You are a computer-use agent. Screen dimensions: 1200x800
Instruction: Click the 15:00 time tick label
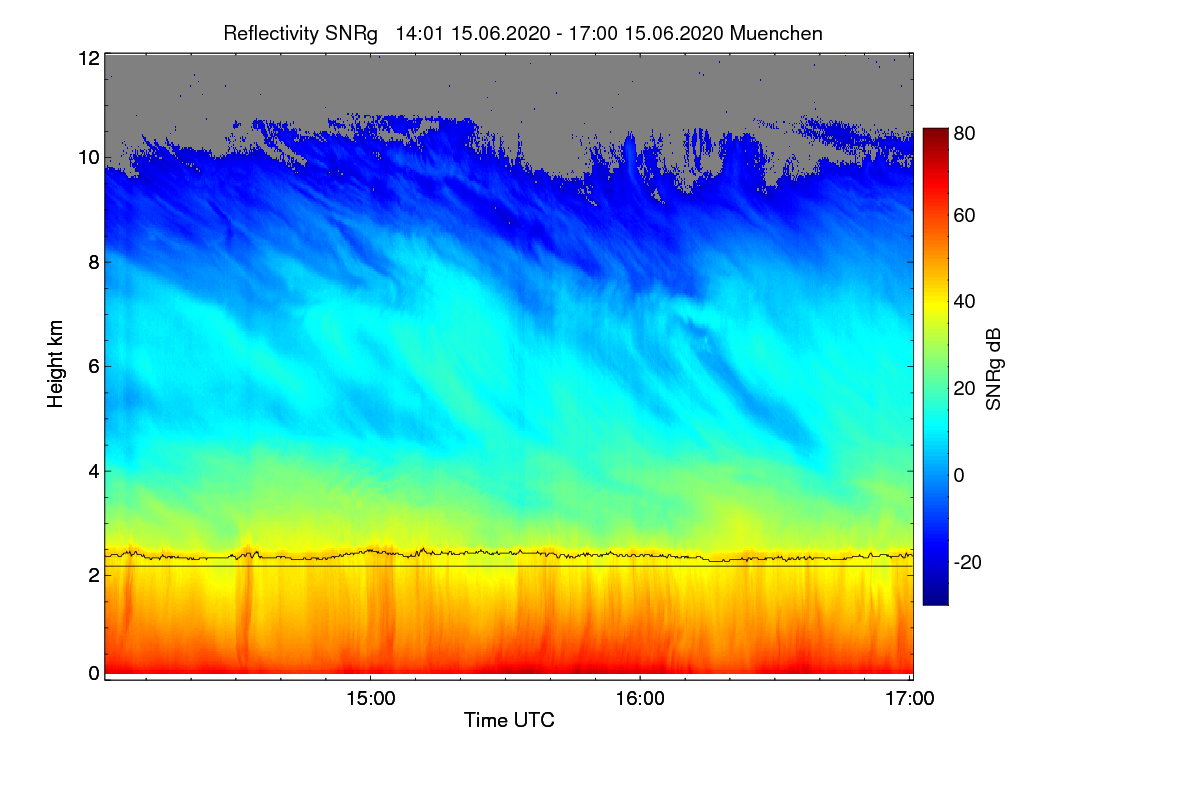(x=370, y=700)
